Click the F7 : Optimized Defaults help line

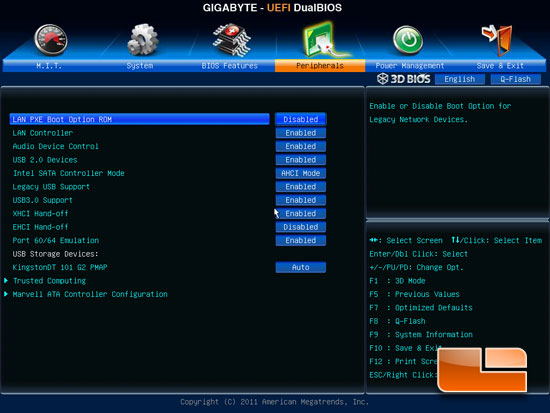pos(421,308)
